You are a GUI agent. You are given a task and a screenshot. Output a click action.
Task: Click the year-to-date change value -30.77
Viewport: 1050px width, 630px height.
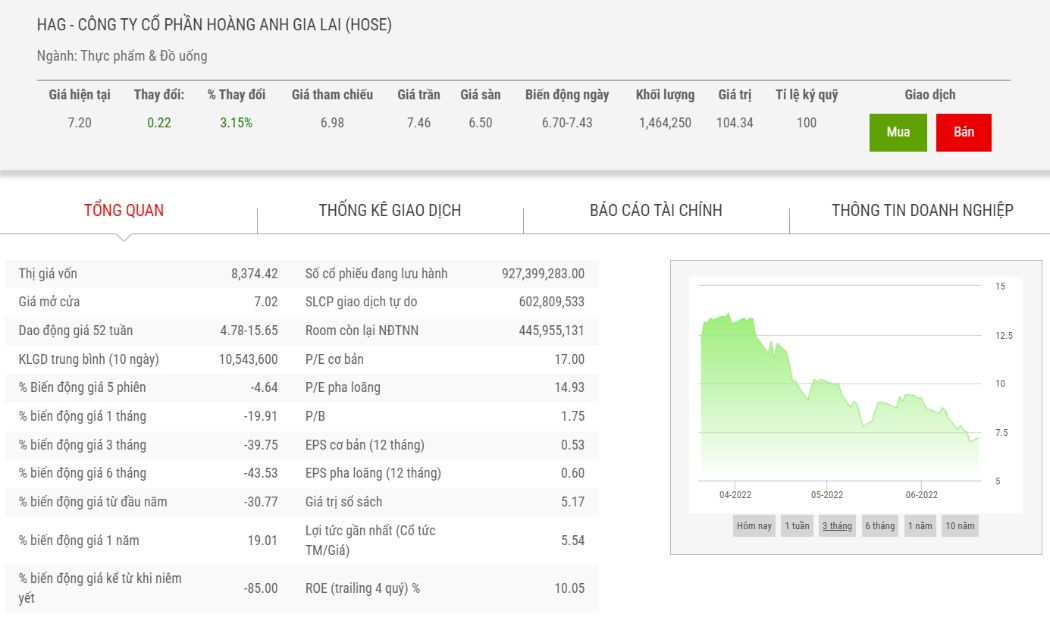click(260, 502)
